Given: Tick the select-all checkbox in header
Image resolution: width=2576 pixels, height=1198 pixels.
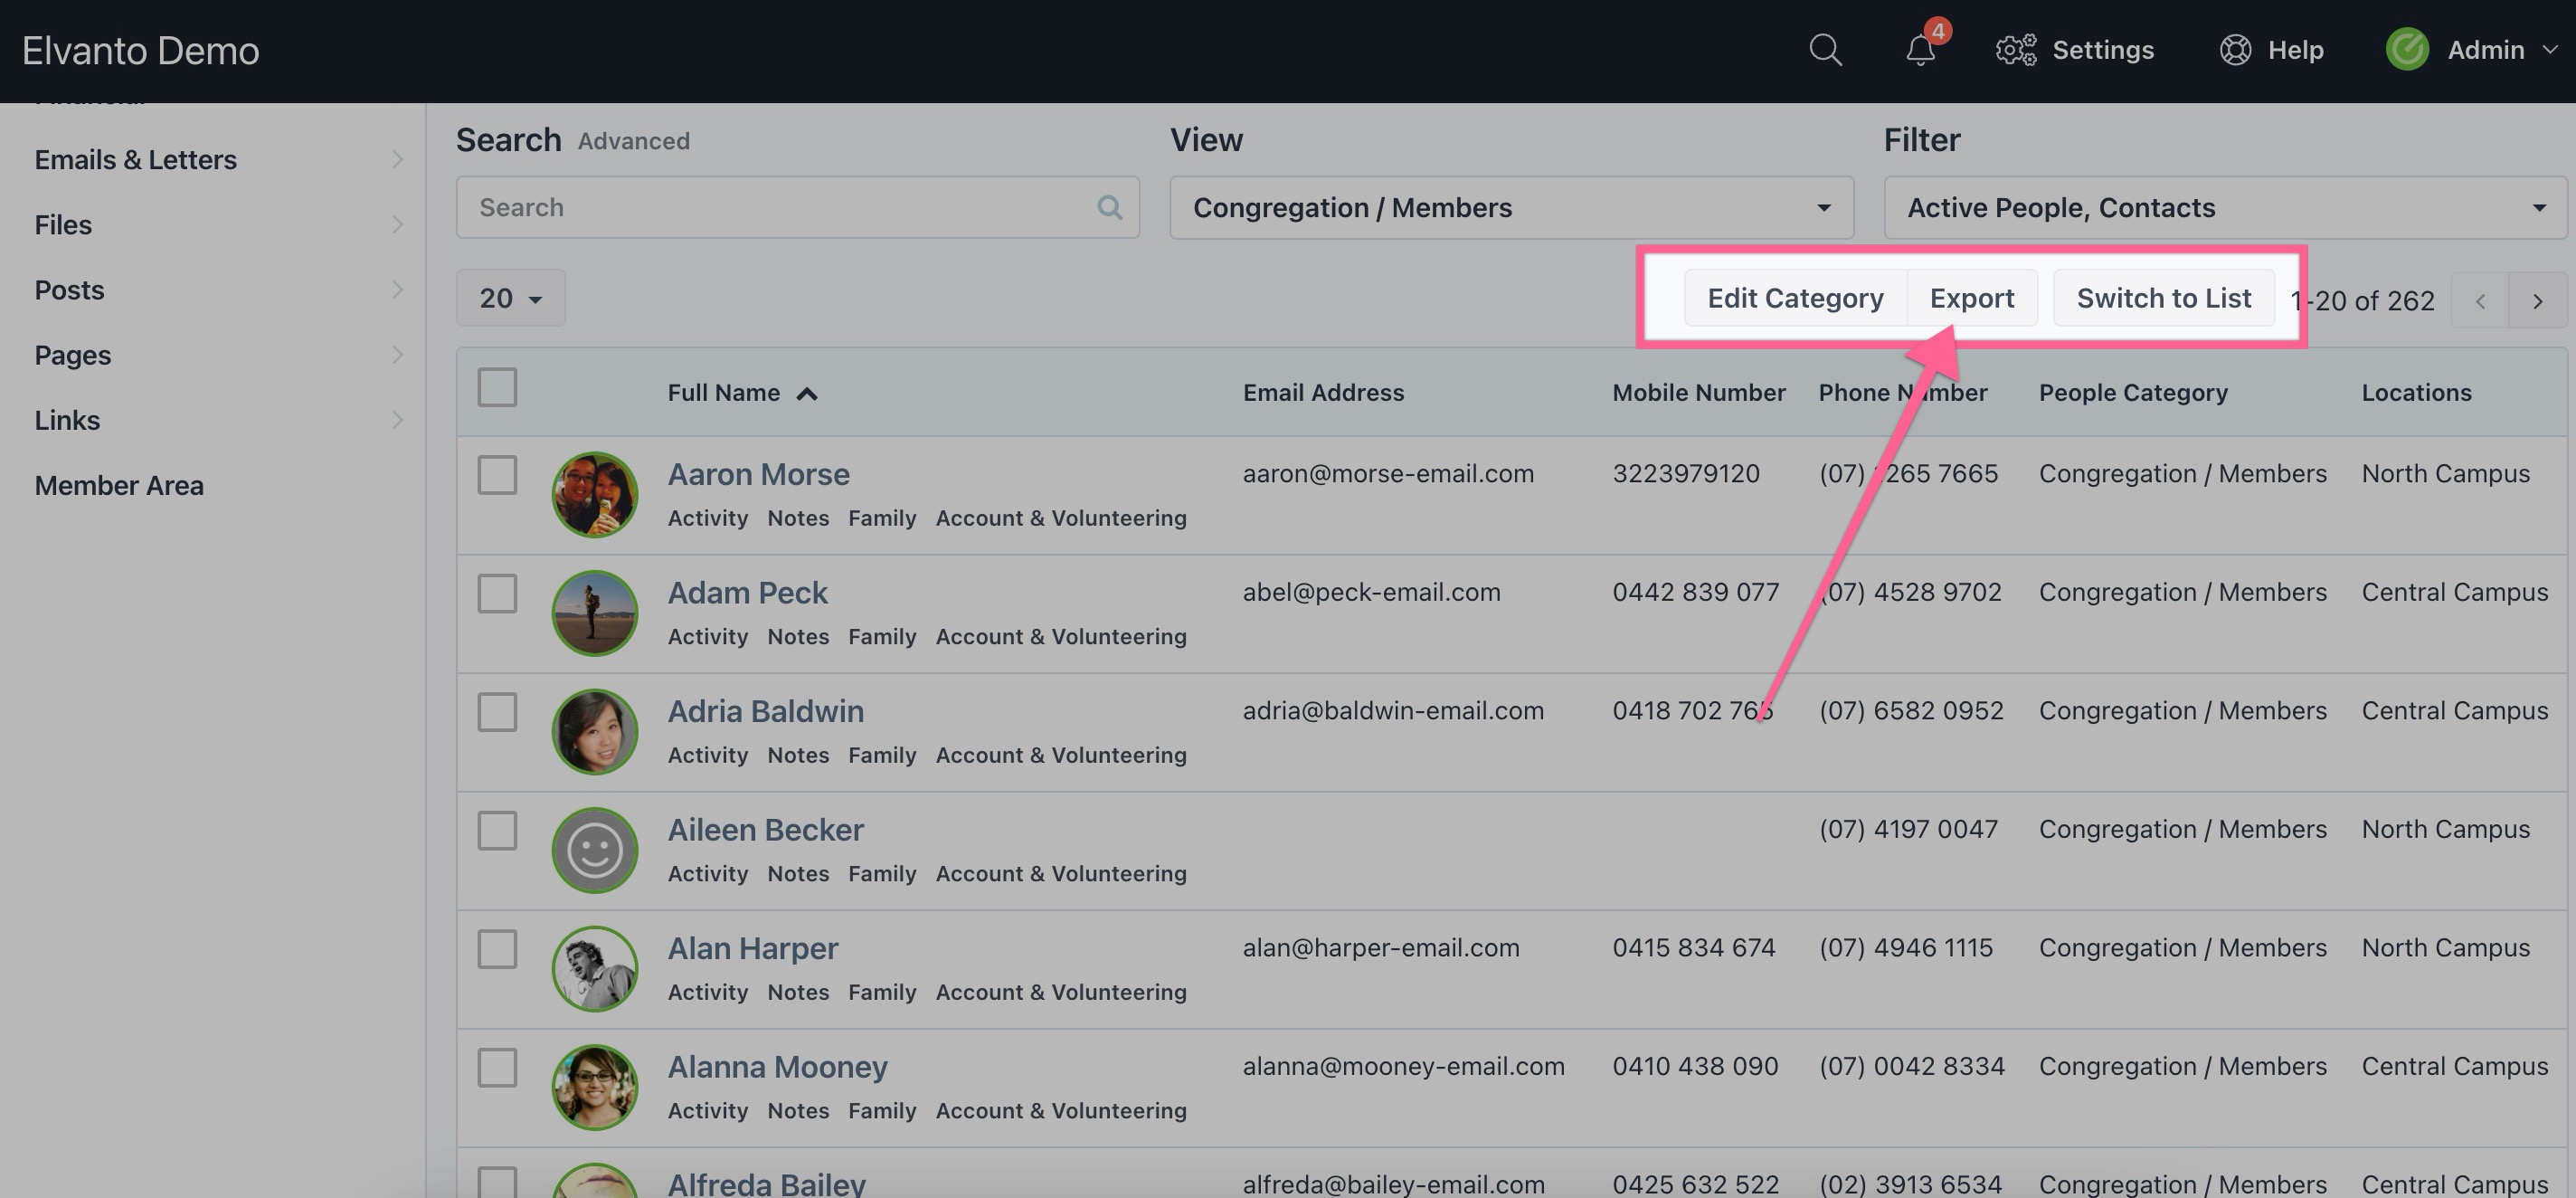Looking at the screenshot, I should click(497, 387).
